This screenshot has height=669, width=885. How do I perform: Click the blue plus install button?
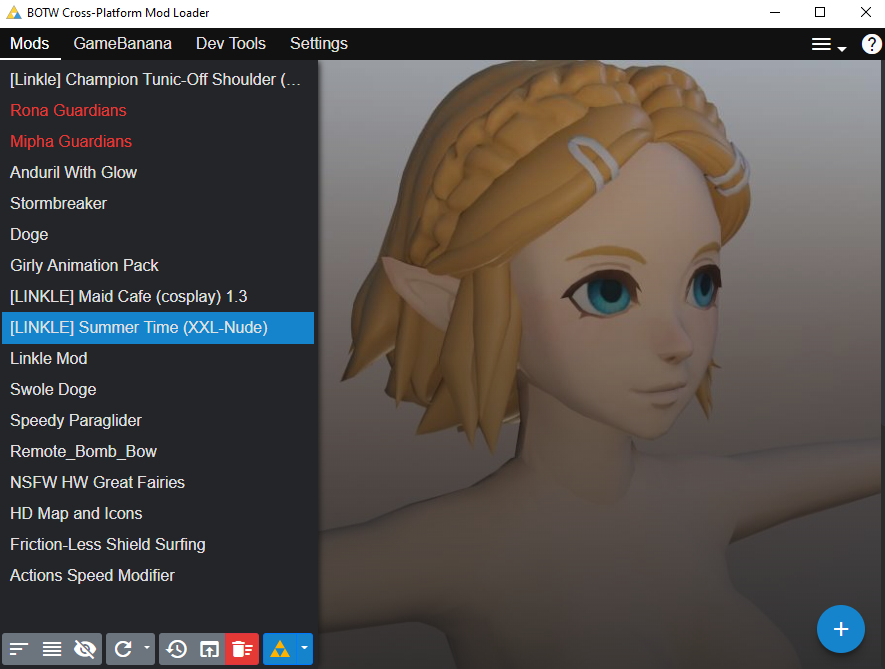(840, 629)
